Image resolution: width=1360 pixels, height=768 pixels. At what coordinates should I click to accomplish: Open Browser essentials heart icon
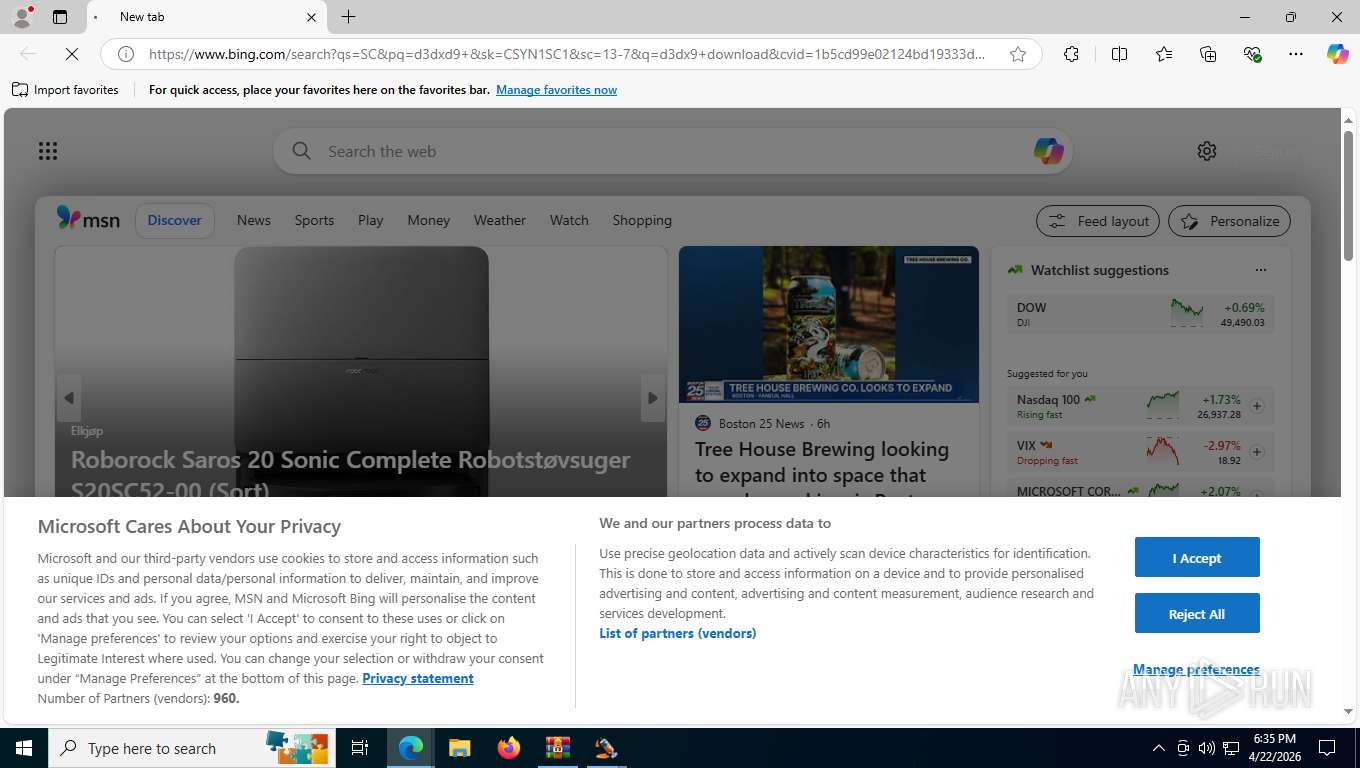click(1252, 54)
